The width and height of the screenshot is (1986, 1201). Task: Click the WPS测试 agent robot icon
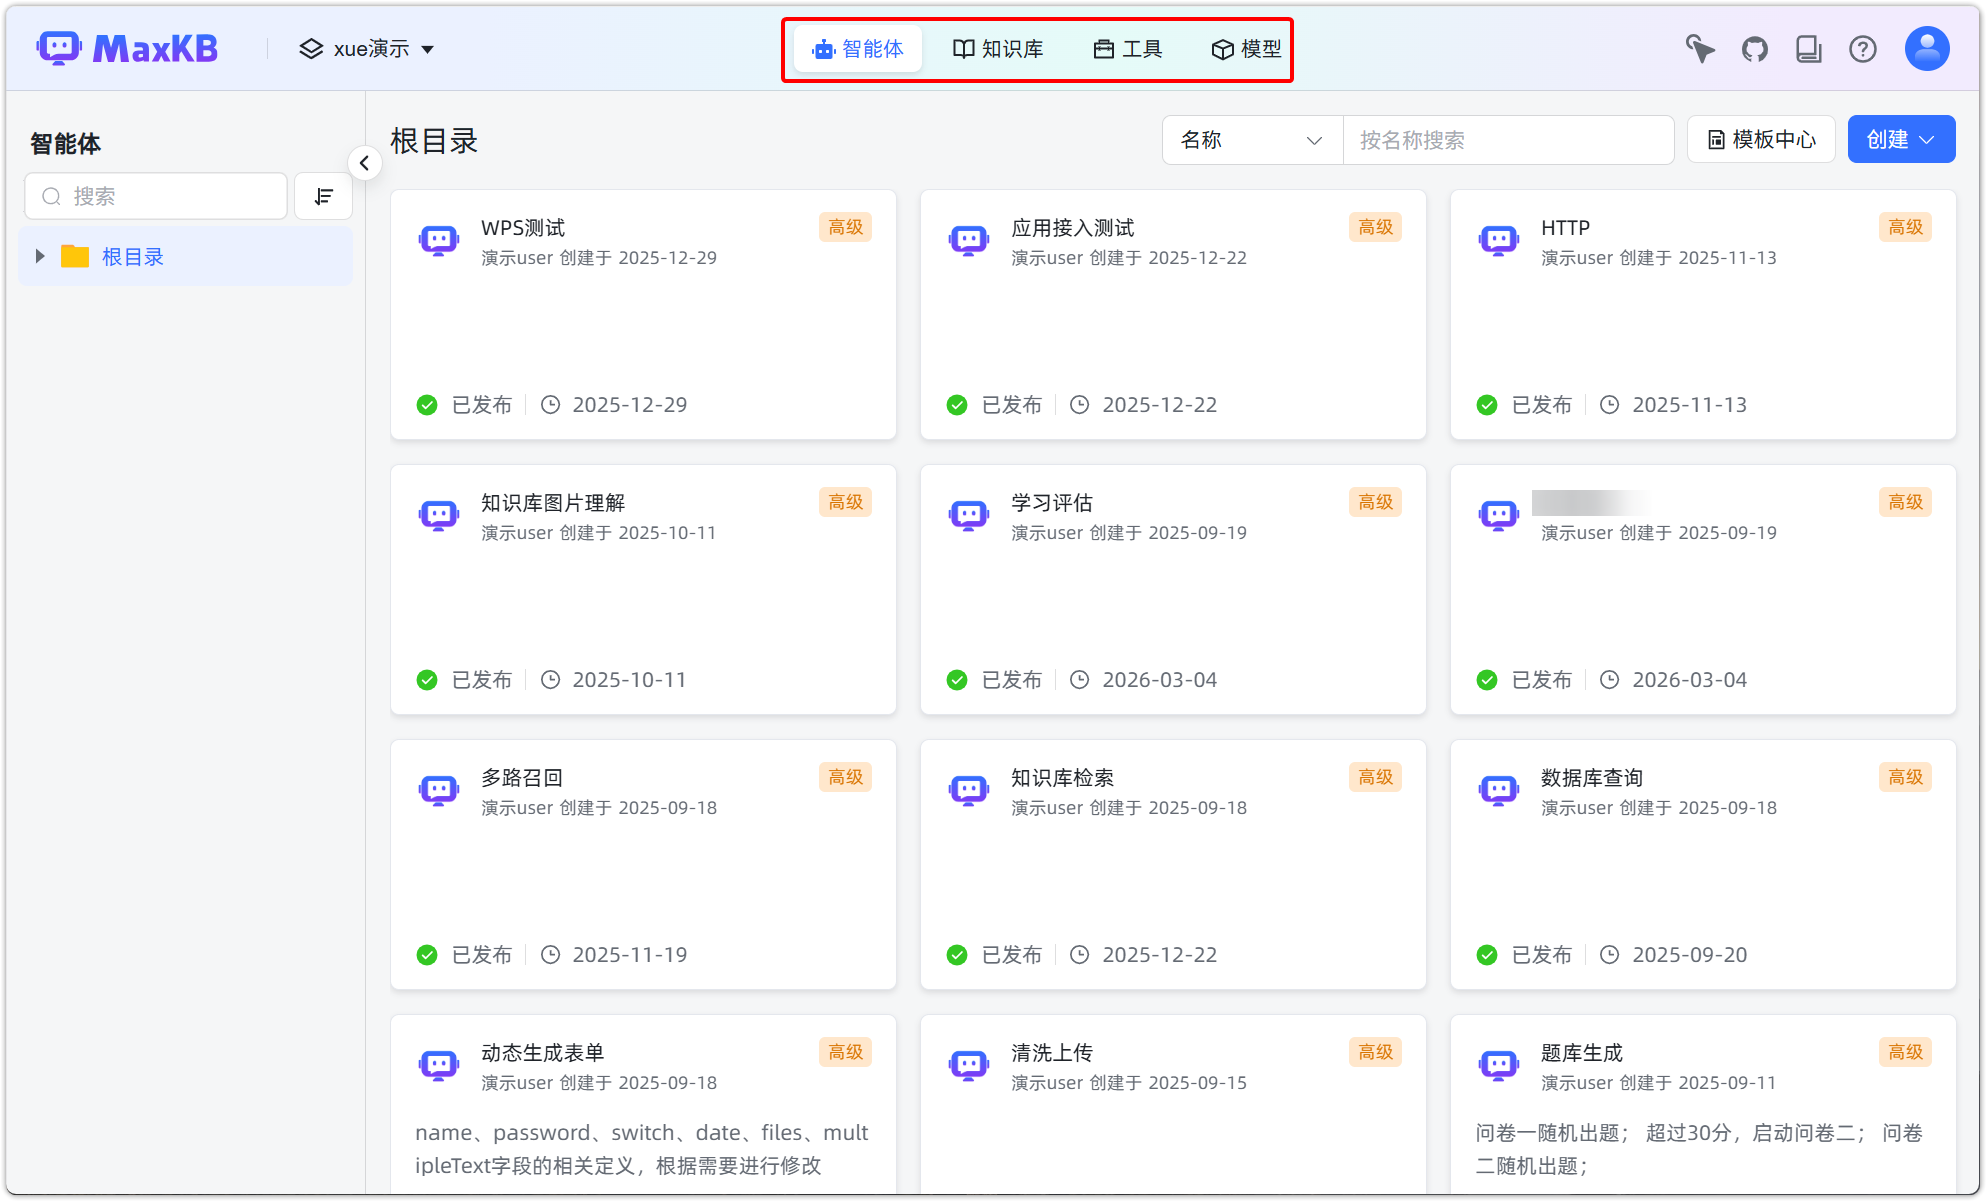click(x=439, y=240)
